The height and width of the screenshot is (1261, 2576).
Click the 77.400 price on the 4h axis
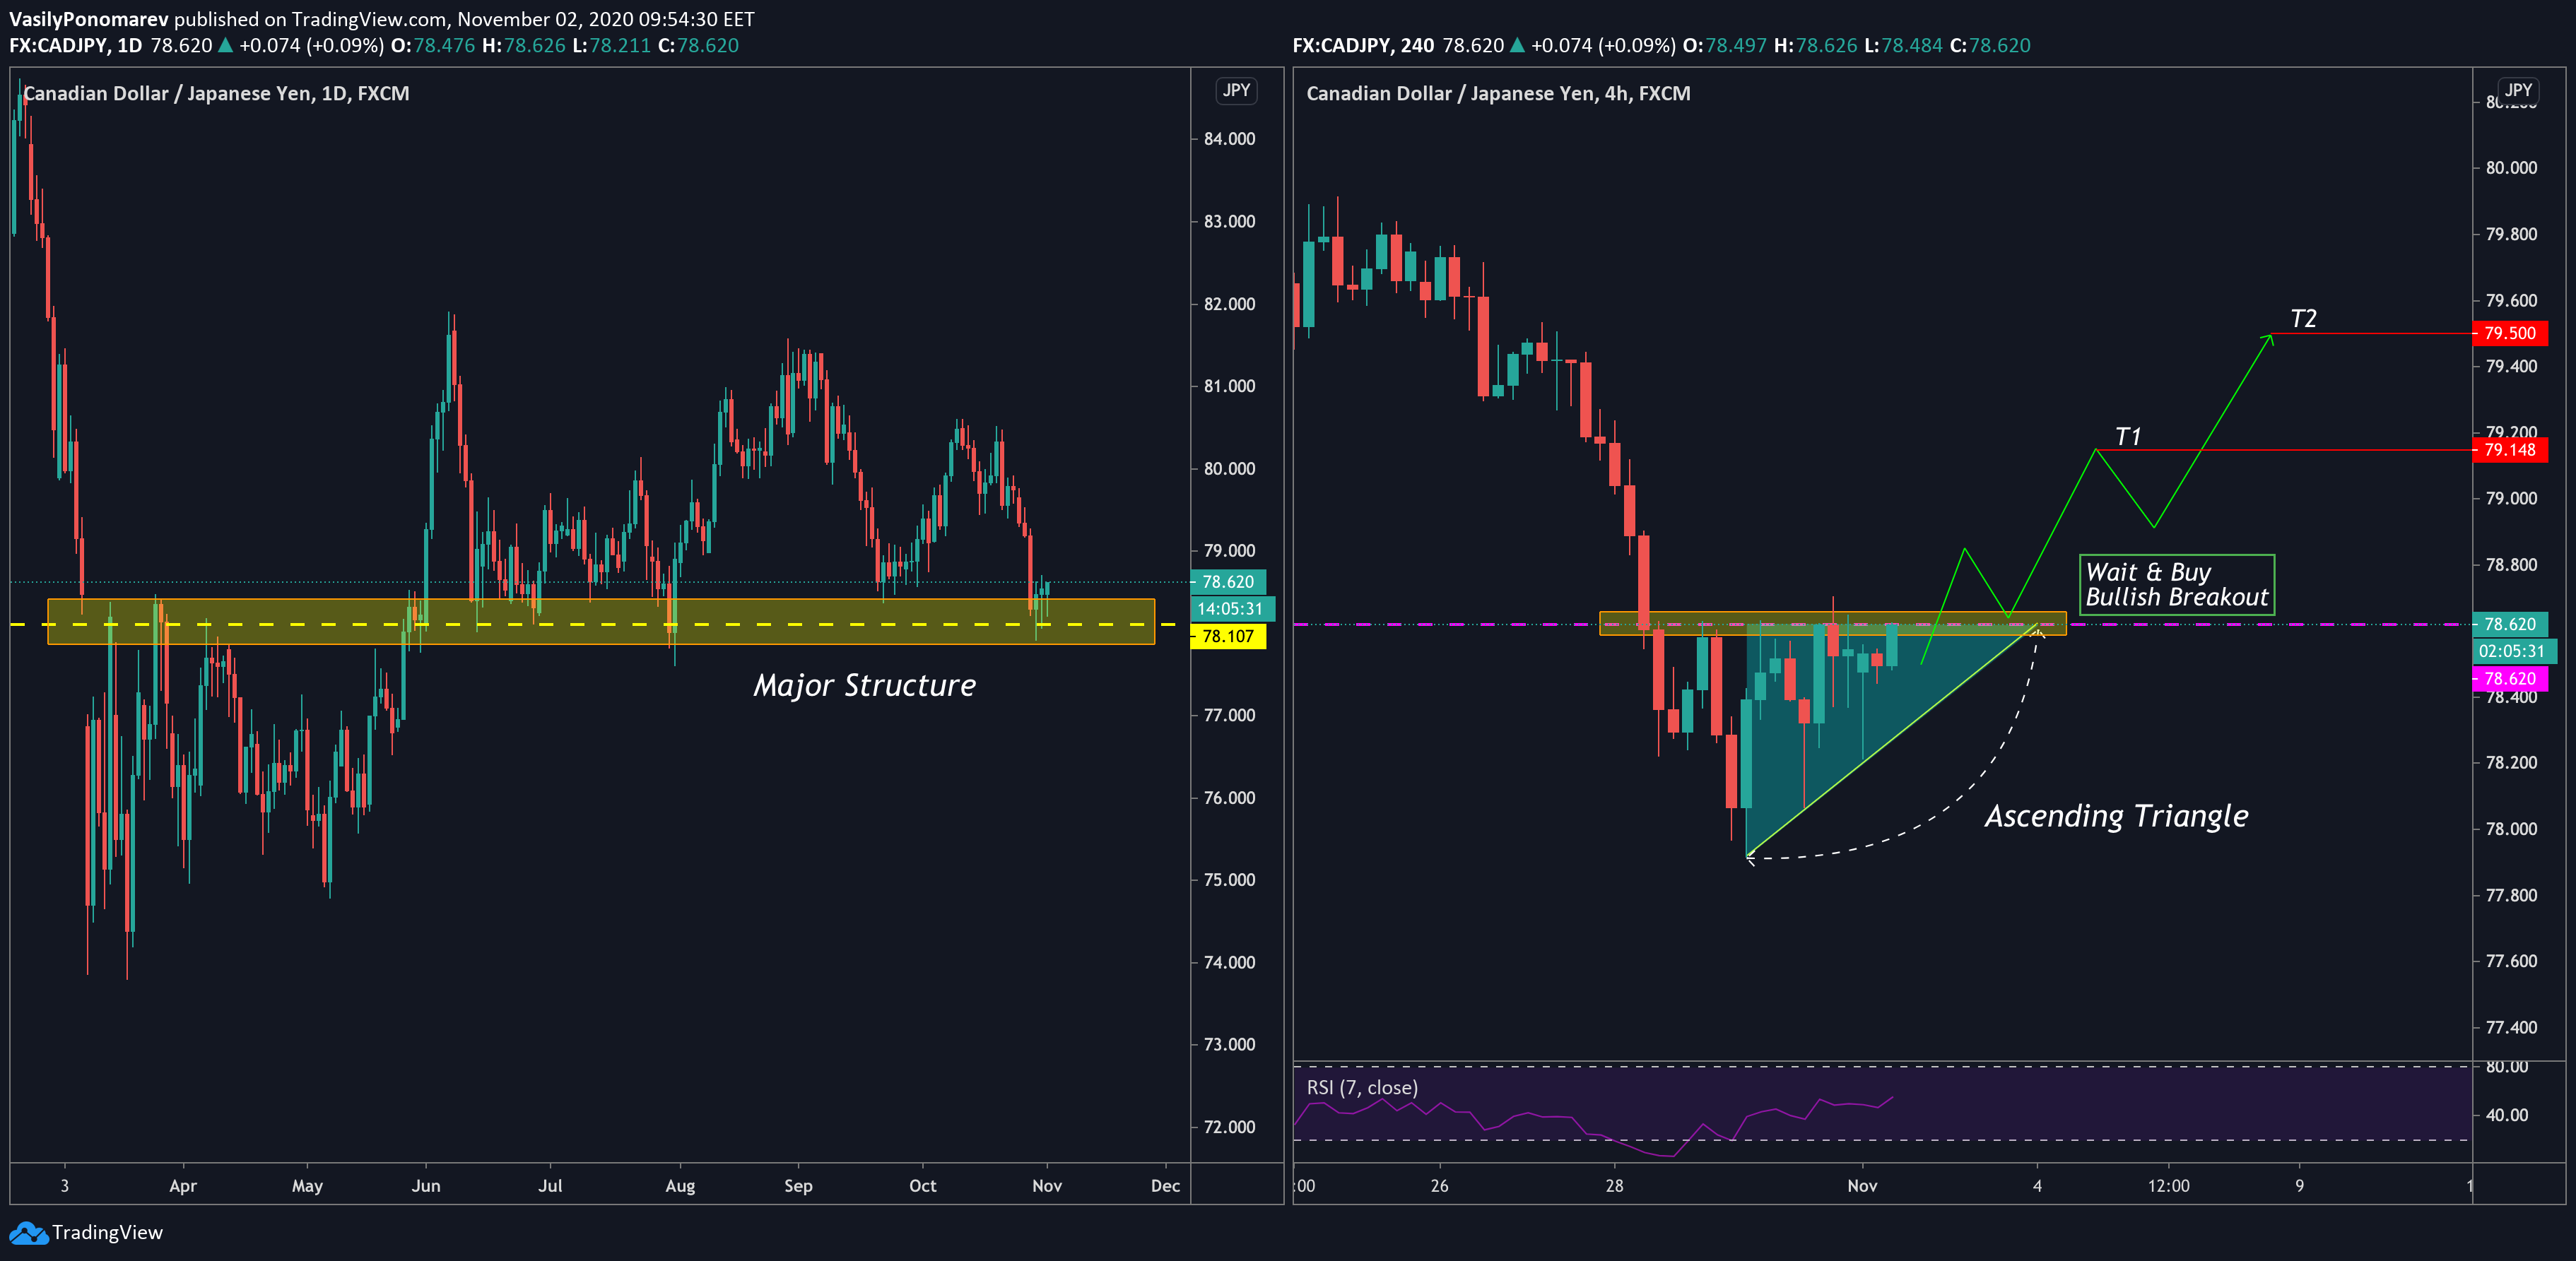tap(2511, 1028)
